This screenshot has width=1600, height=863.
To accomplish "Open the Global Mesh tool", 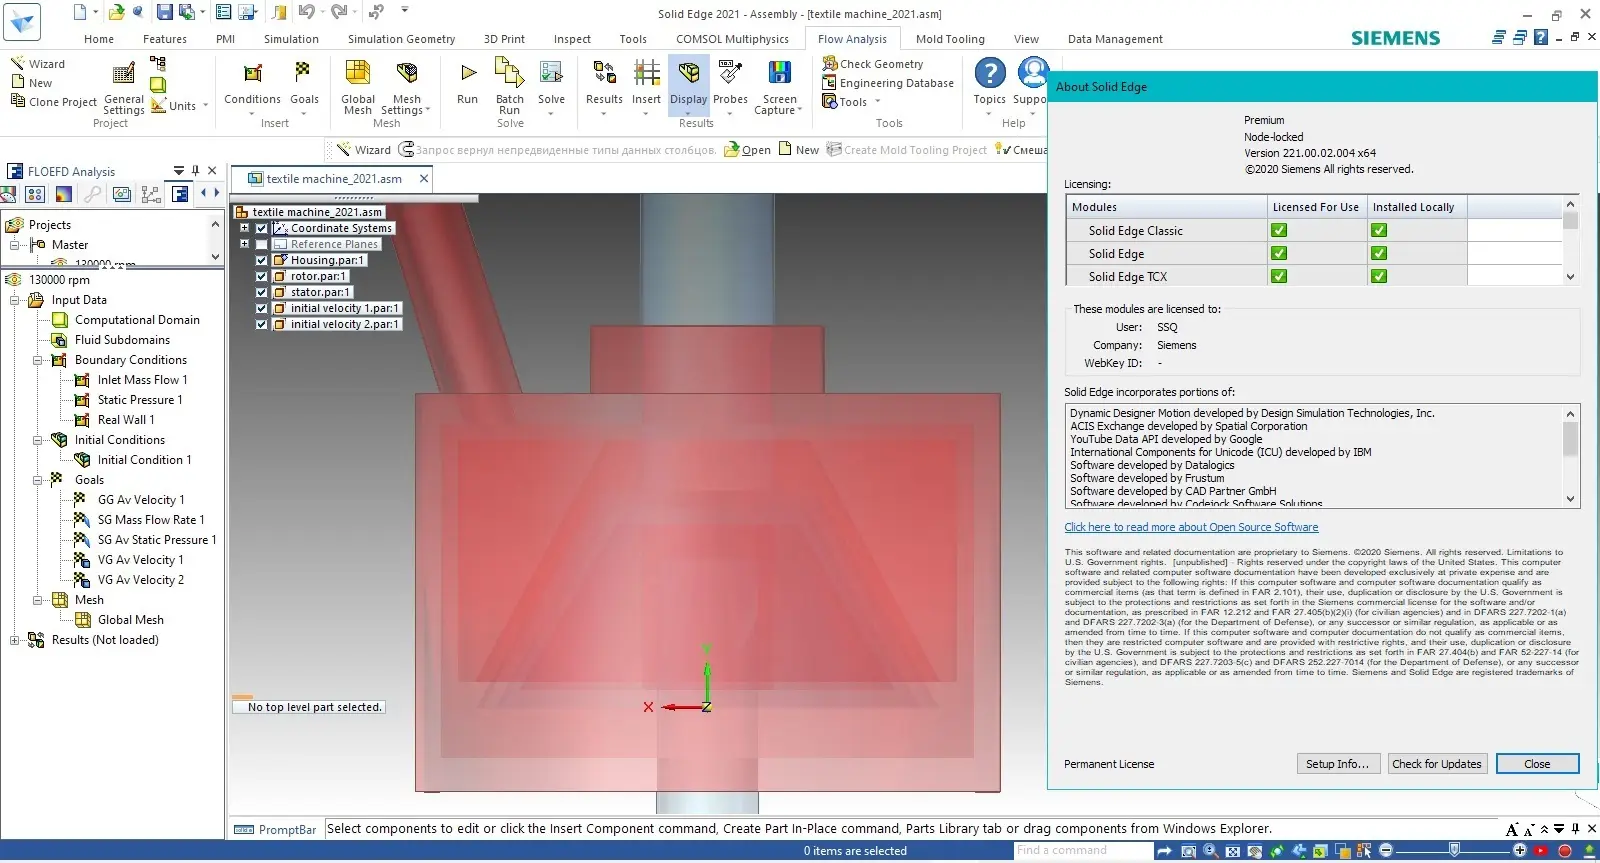I will [x=358, y=87].
